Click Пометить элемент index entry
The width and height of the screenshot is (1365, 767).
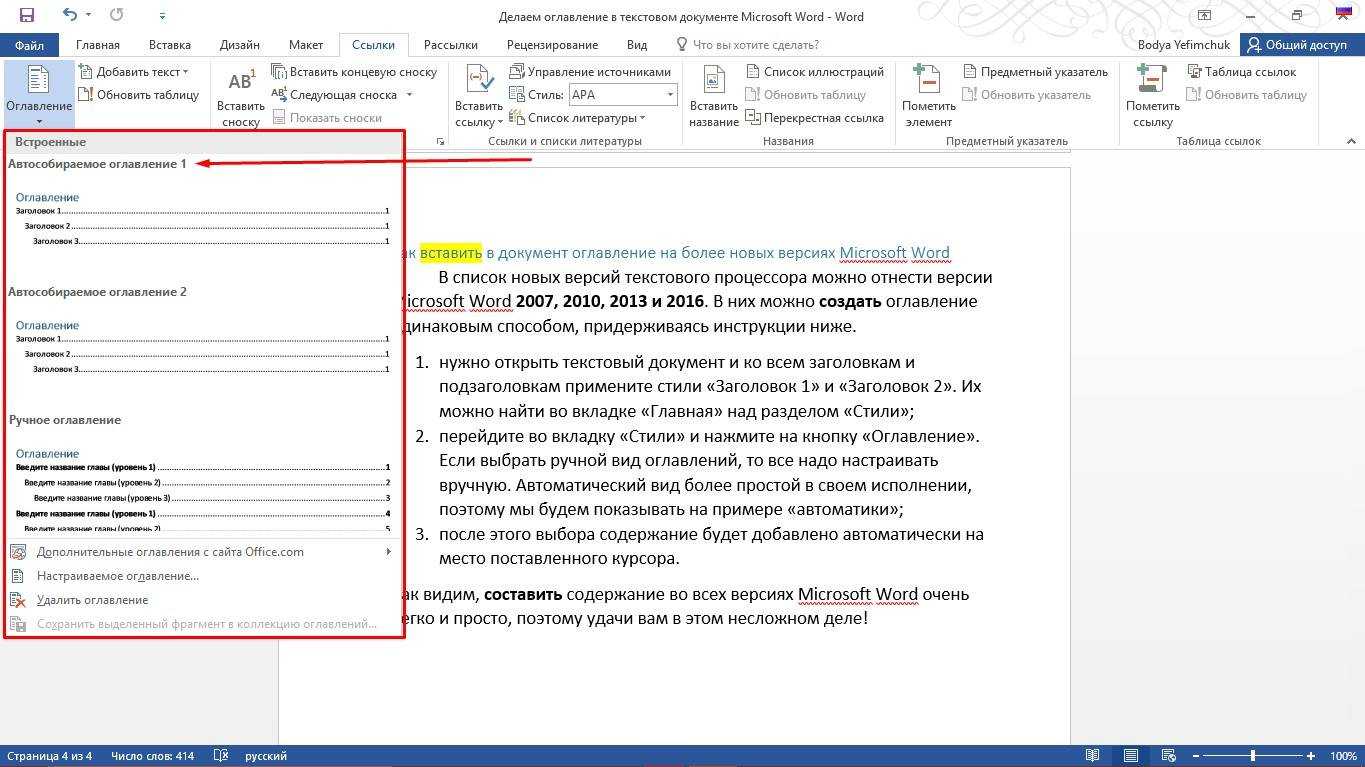coord(929,98)
